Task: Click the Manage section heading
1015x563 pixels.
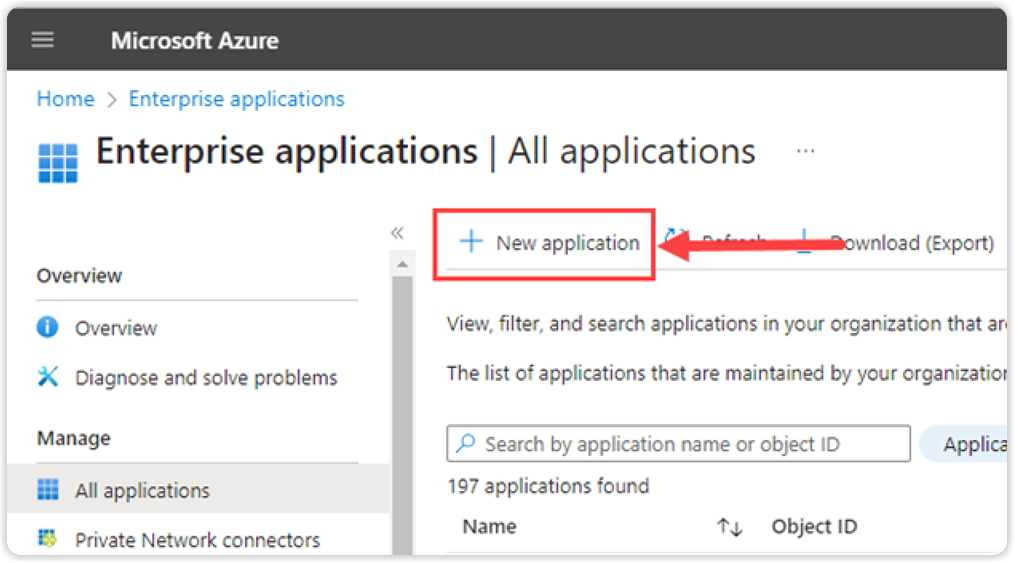Action: (x=74, y=439)
